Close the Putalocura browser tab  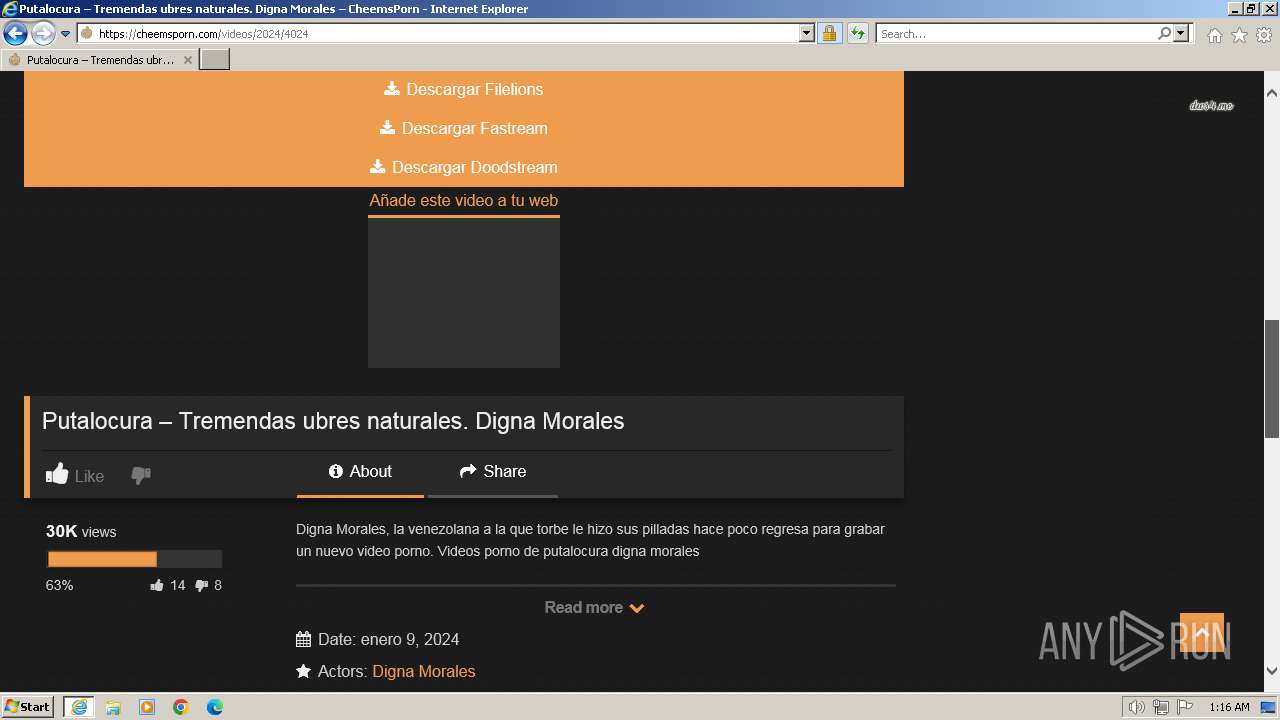click(x=187, y=60)
